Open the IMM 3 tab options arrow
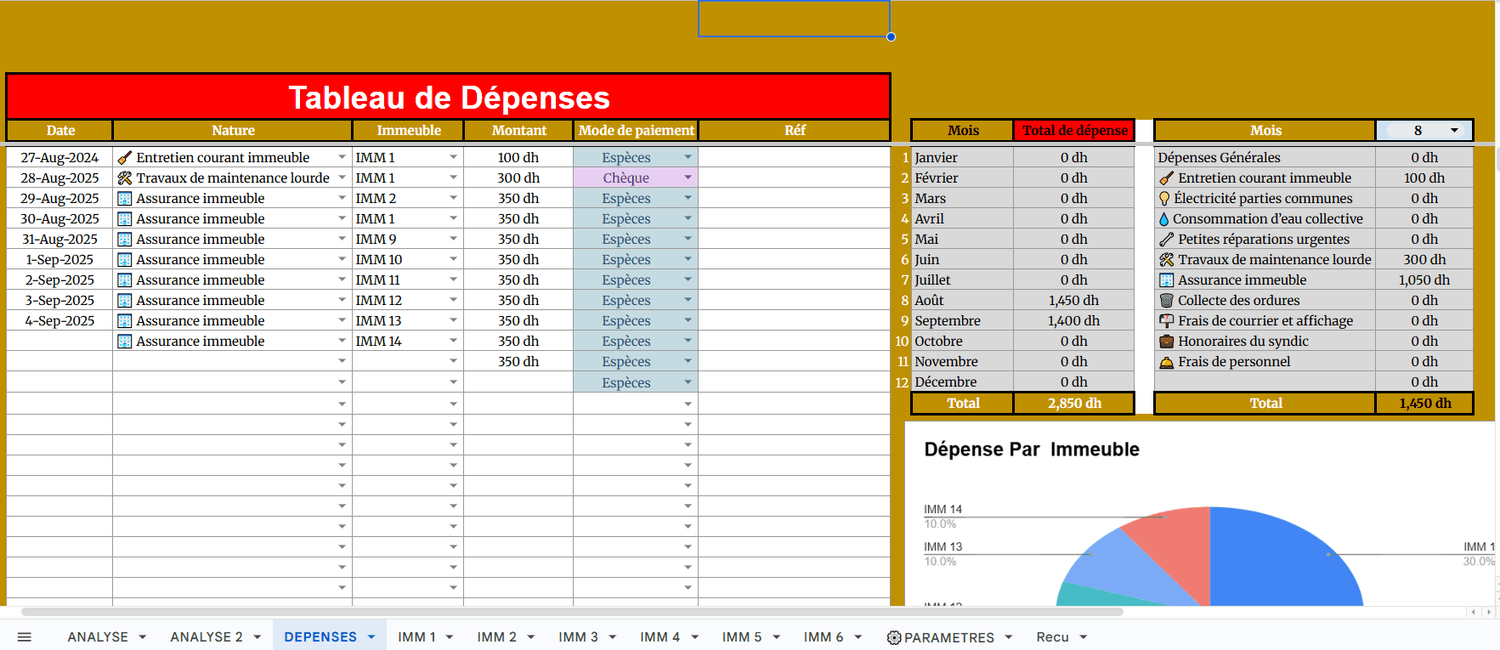 613,637
